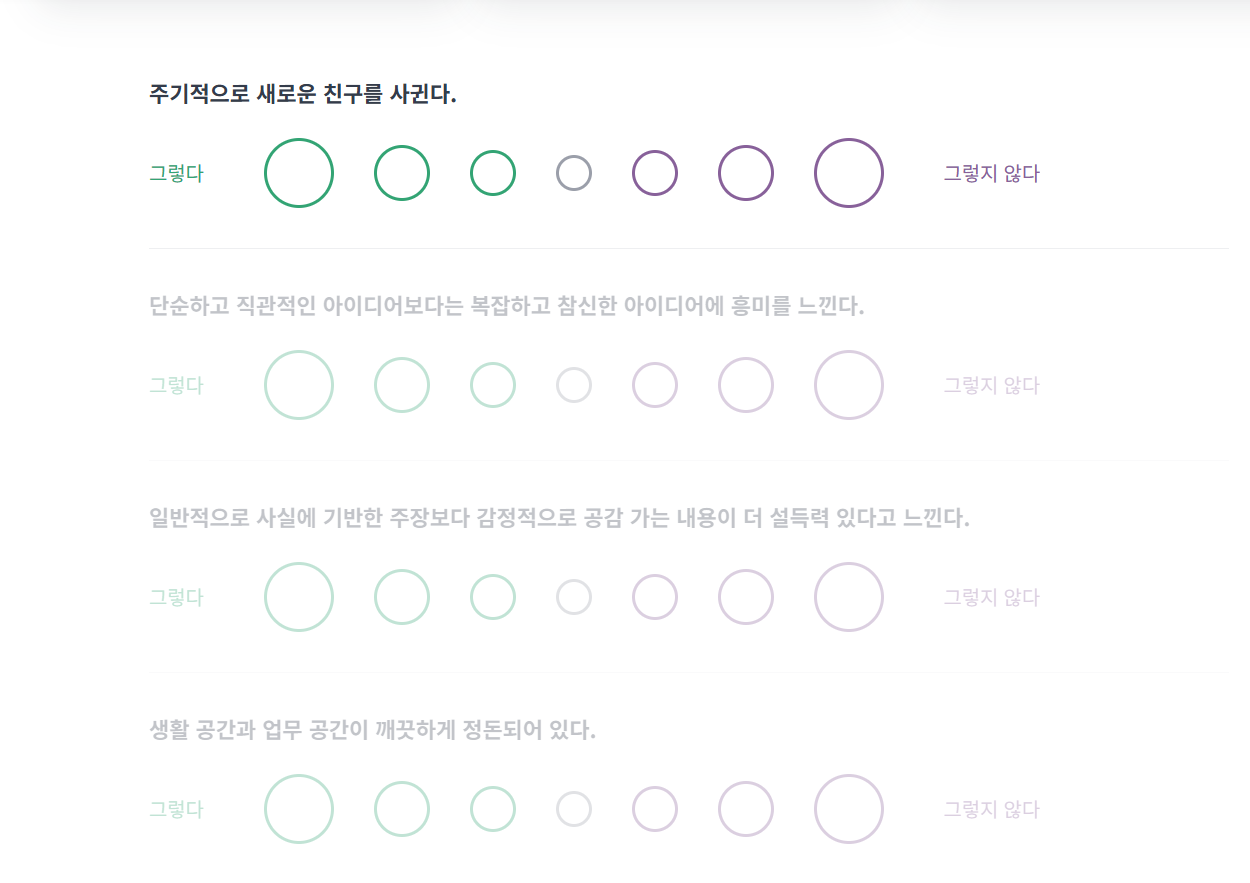Screen dimensions: 1250x883
Task: Pick strongly disagree for the tidy workspace question
Action: [x=849, y=808]
